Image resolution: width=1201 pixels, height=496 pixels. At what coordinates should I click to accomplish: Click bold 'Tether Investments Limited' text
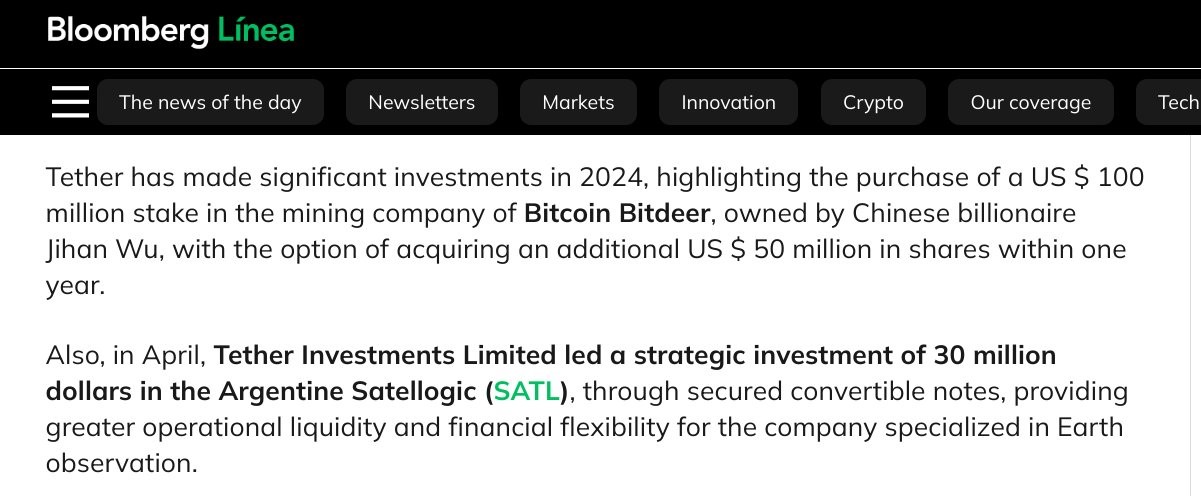pos(384,355)
